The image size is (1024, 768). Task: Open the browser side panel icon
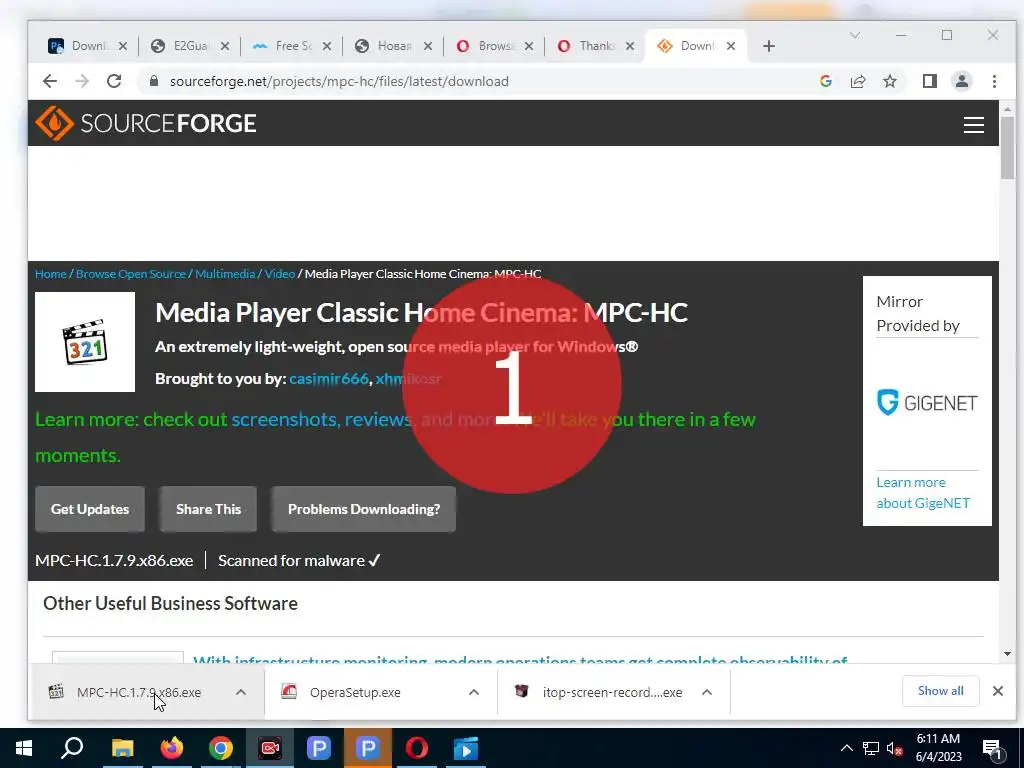(x=929, y=81)
